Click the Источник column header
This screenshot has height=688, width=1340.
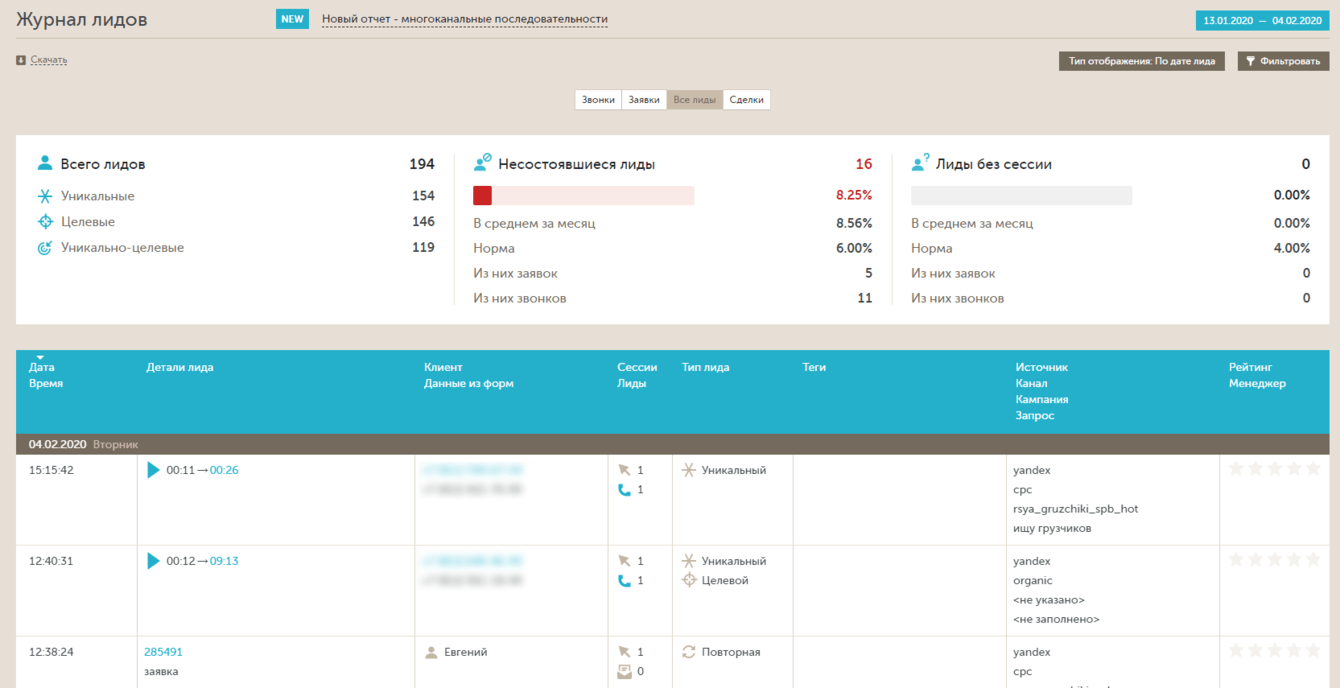[x=1042, y=367]
